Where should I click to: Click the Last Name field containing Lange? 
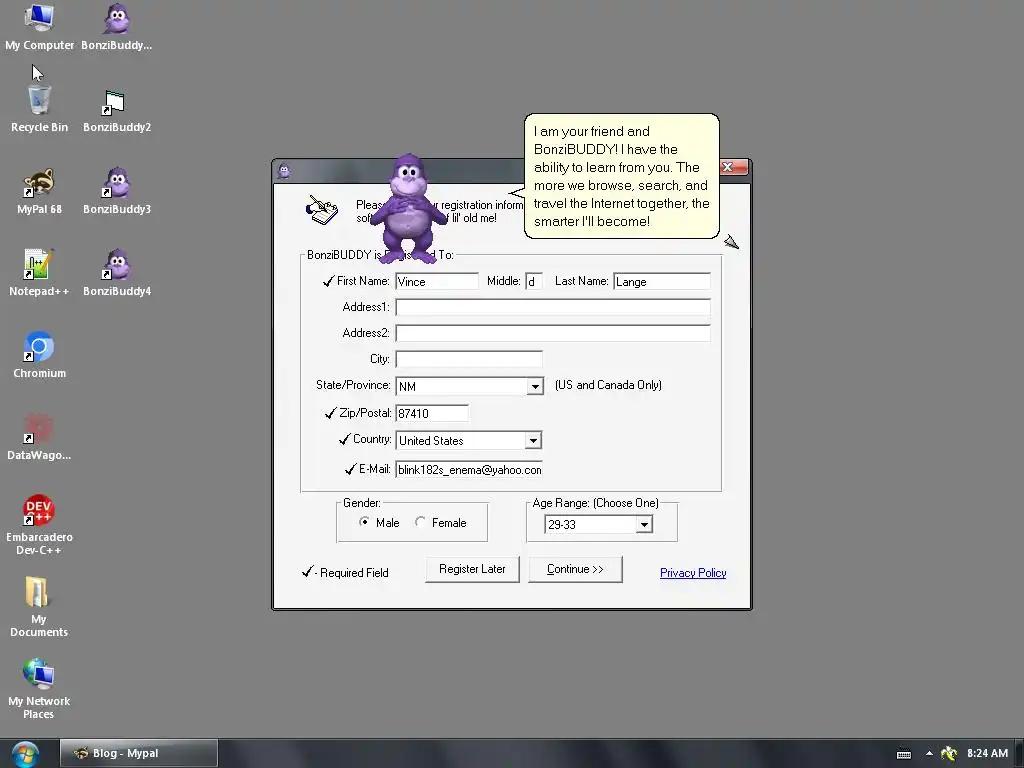pyautogui.click(x=662, y=281)
